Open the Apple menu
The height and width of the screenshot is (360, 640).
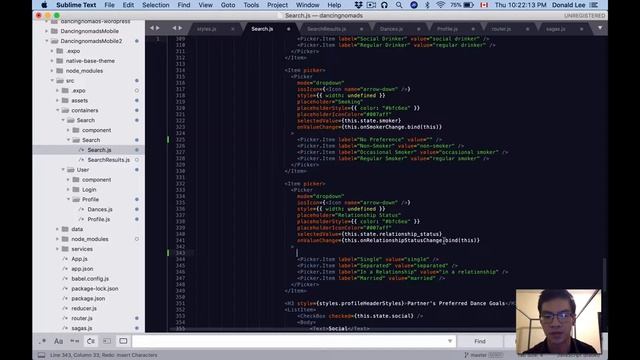click(x=44, y=5)
